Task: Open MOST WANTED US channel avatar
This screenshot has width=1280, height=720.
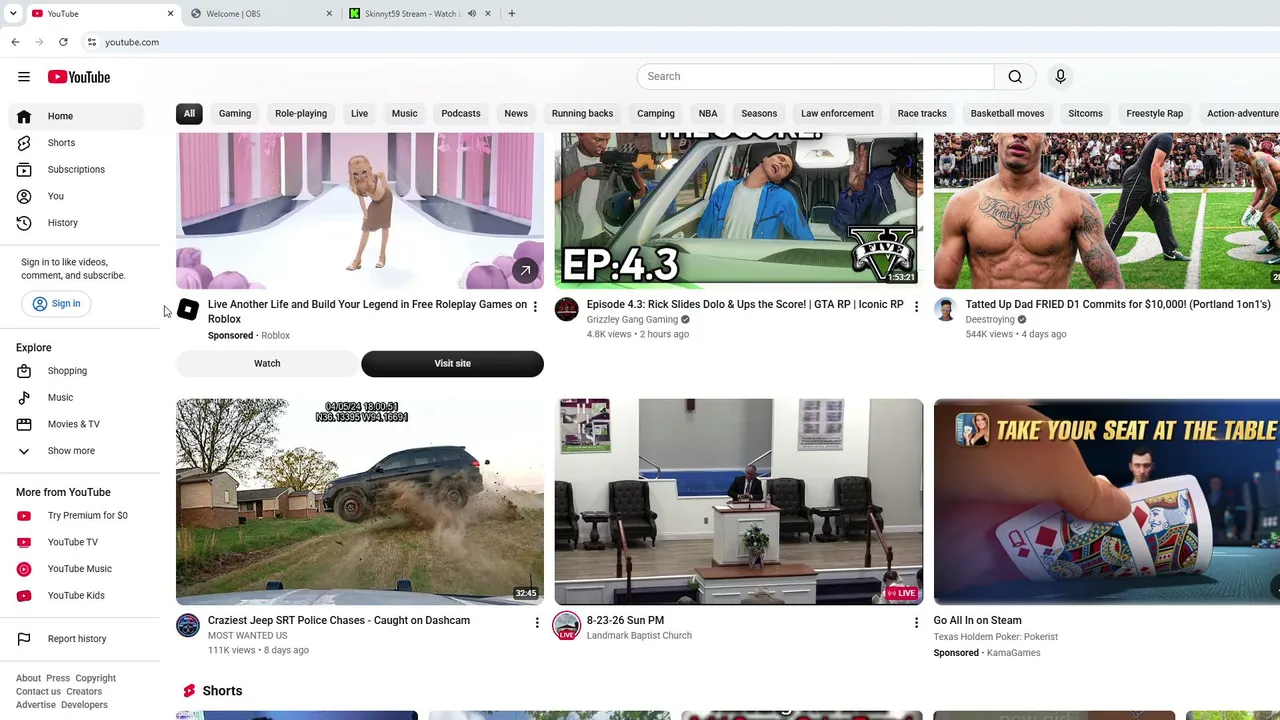Action: (188, 626)
